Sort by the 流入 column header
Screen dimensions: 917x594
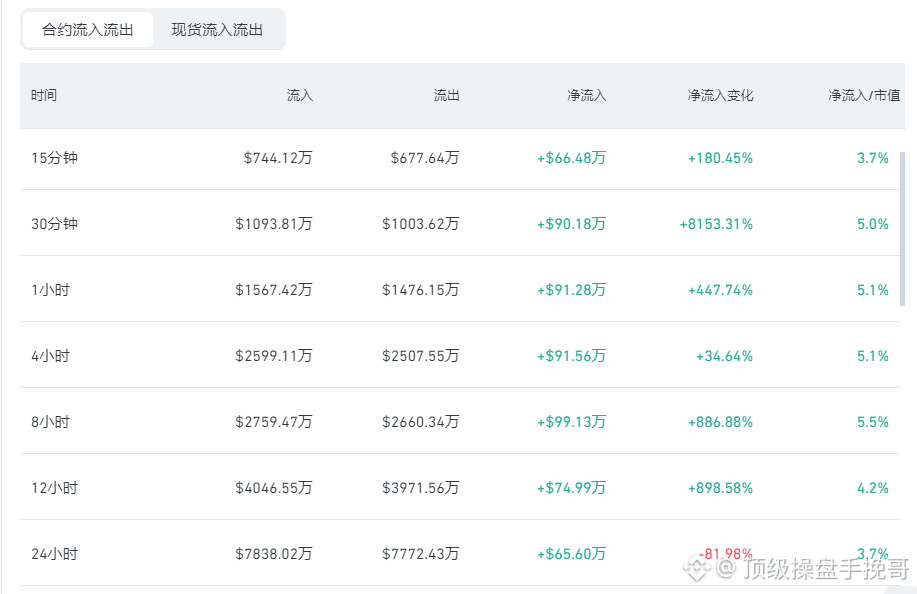[299, 95]
